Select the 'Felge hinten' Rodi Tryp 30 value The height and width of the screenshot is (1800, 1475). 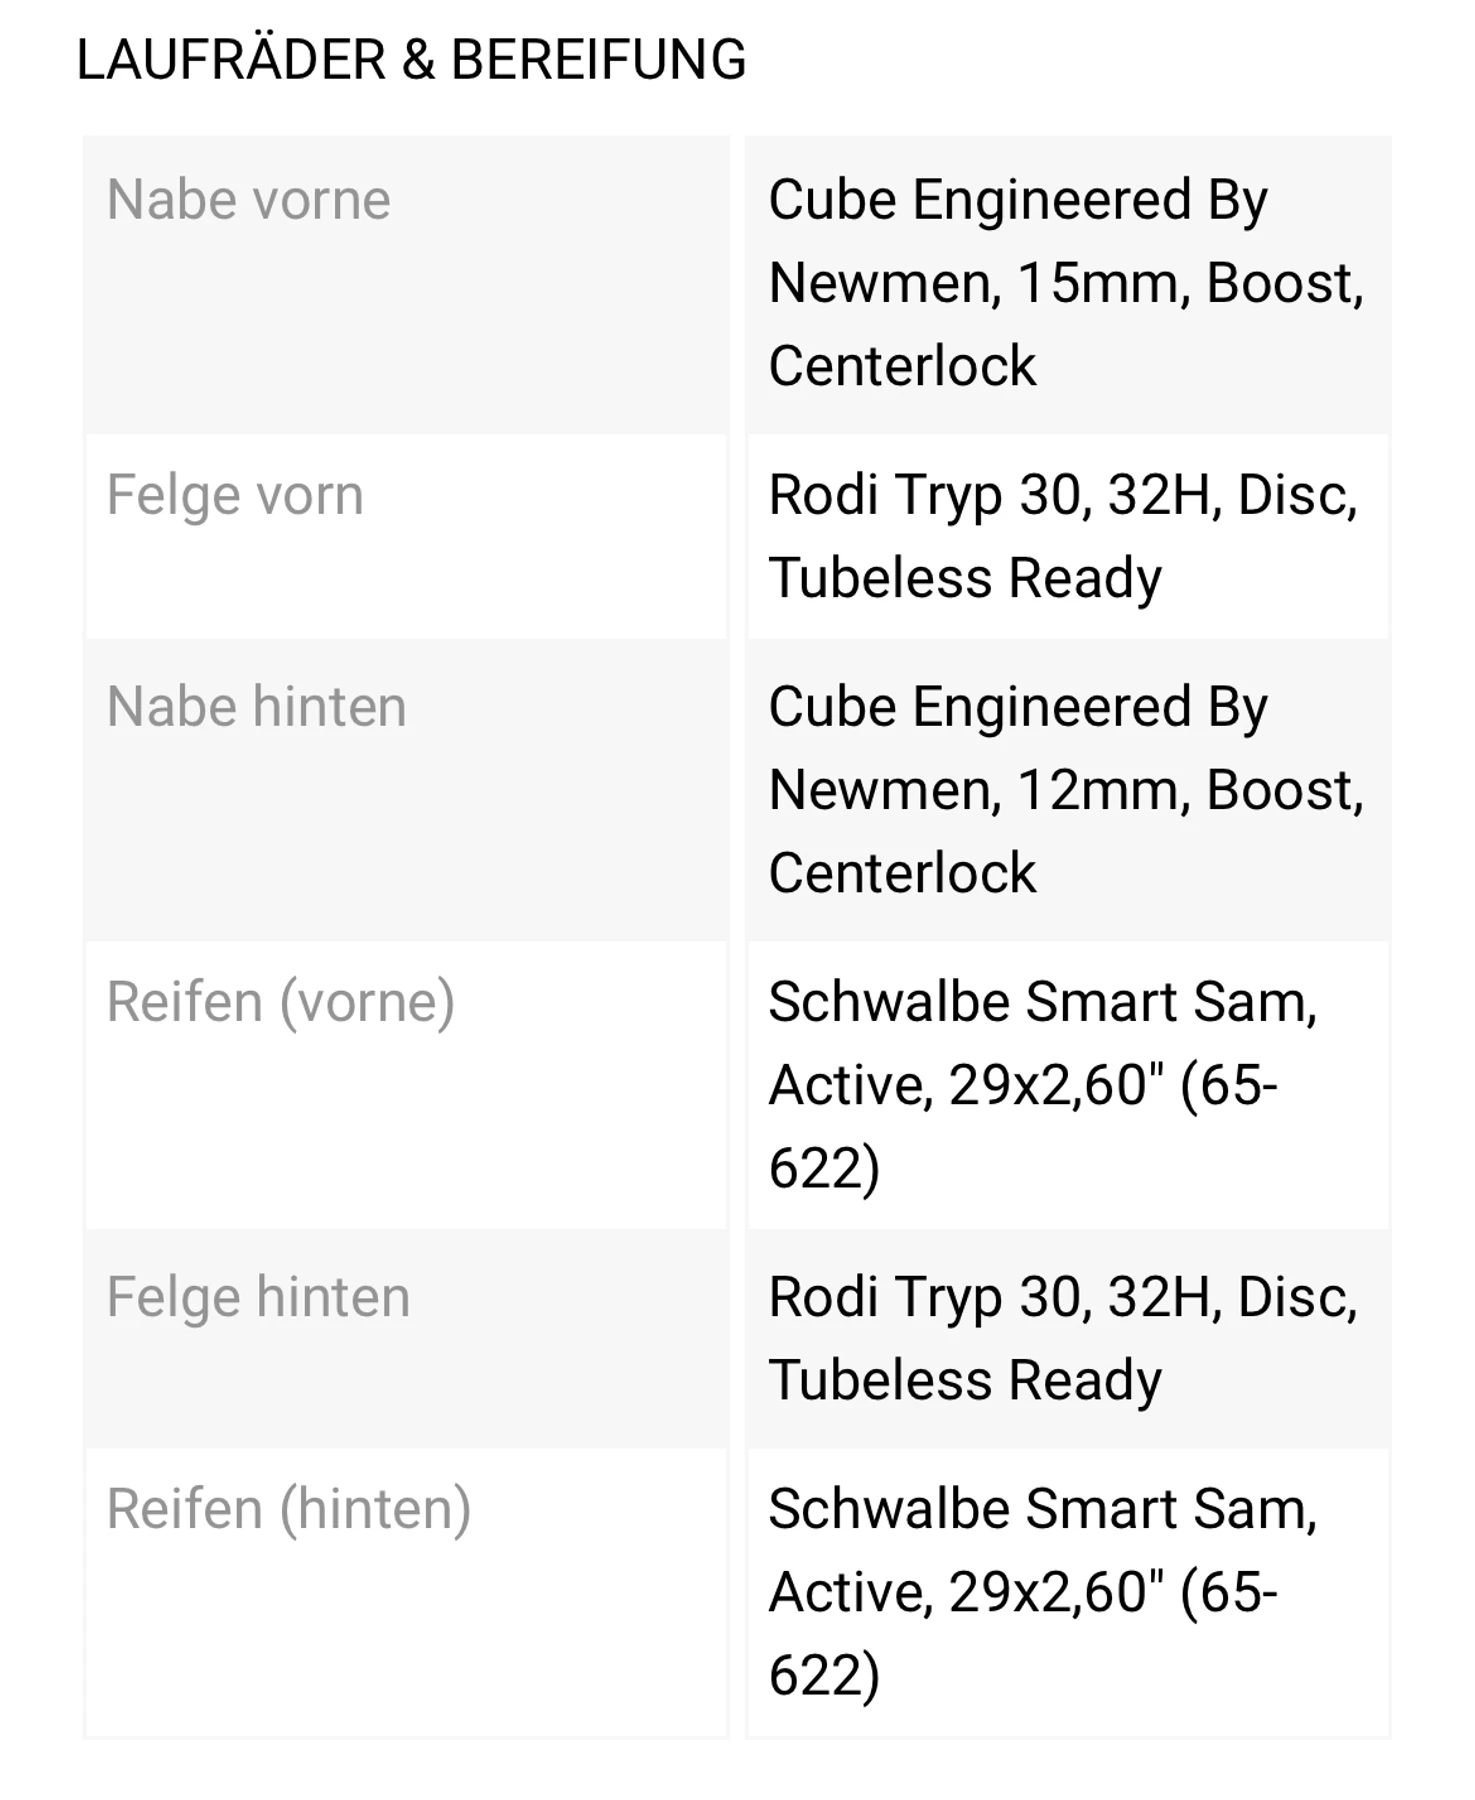tap(1062, 1297)
